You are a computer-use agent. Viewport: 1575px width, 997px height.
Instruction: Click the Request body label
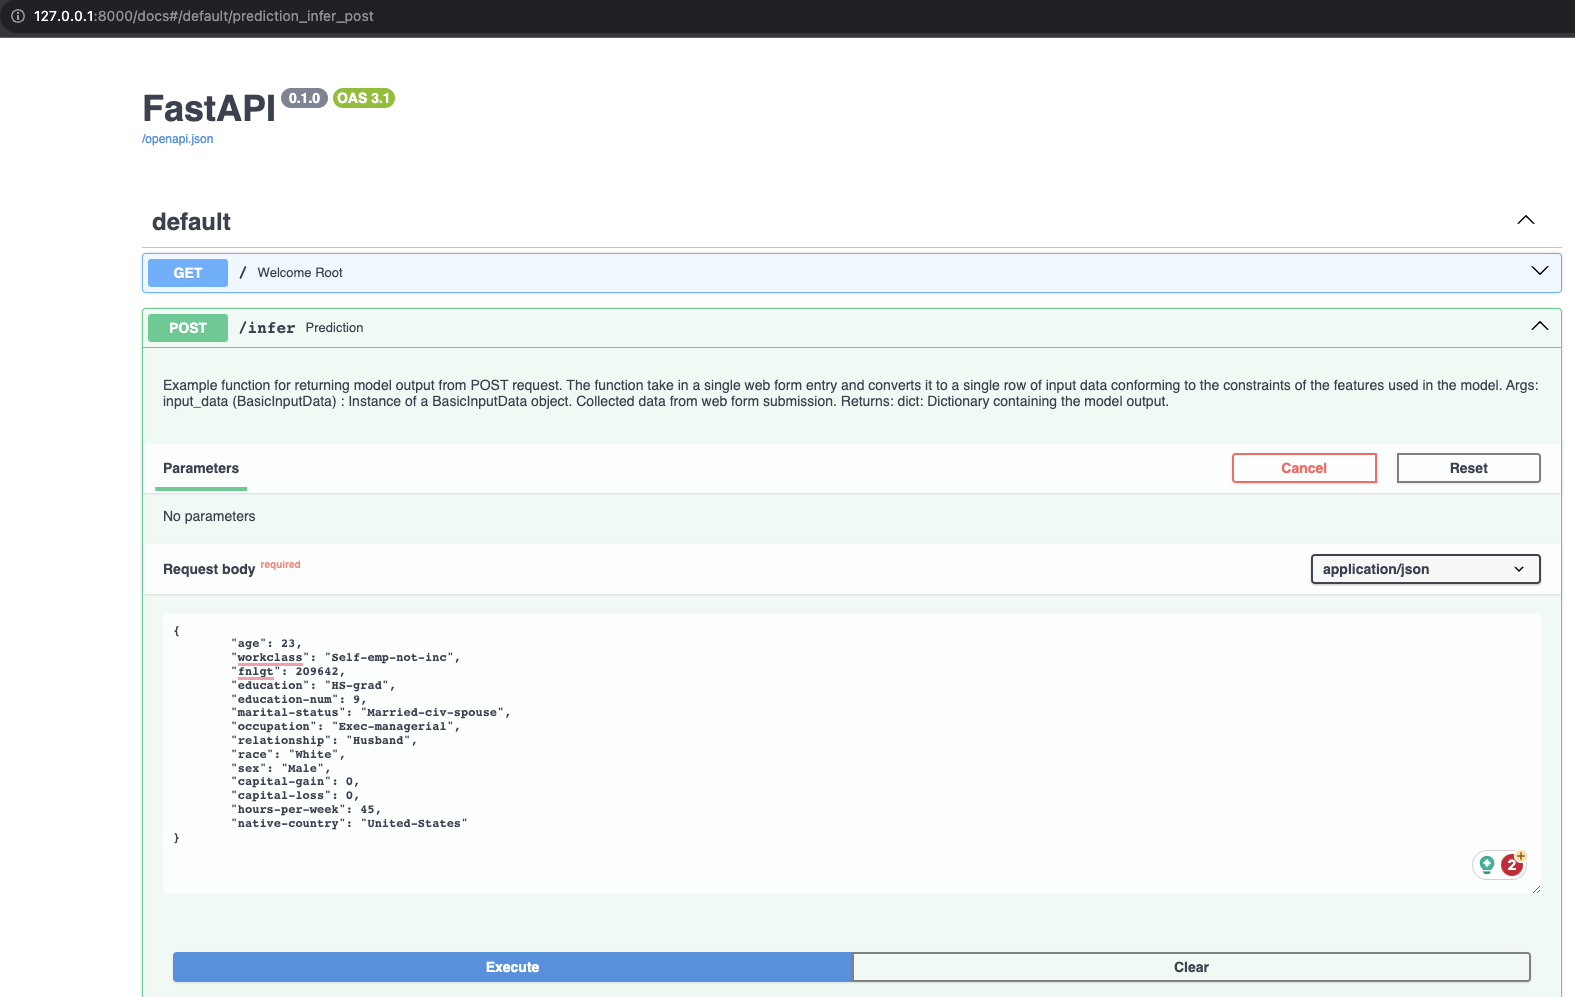[209, 569]
